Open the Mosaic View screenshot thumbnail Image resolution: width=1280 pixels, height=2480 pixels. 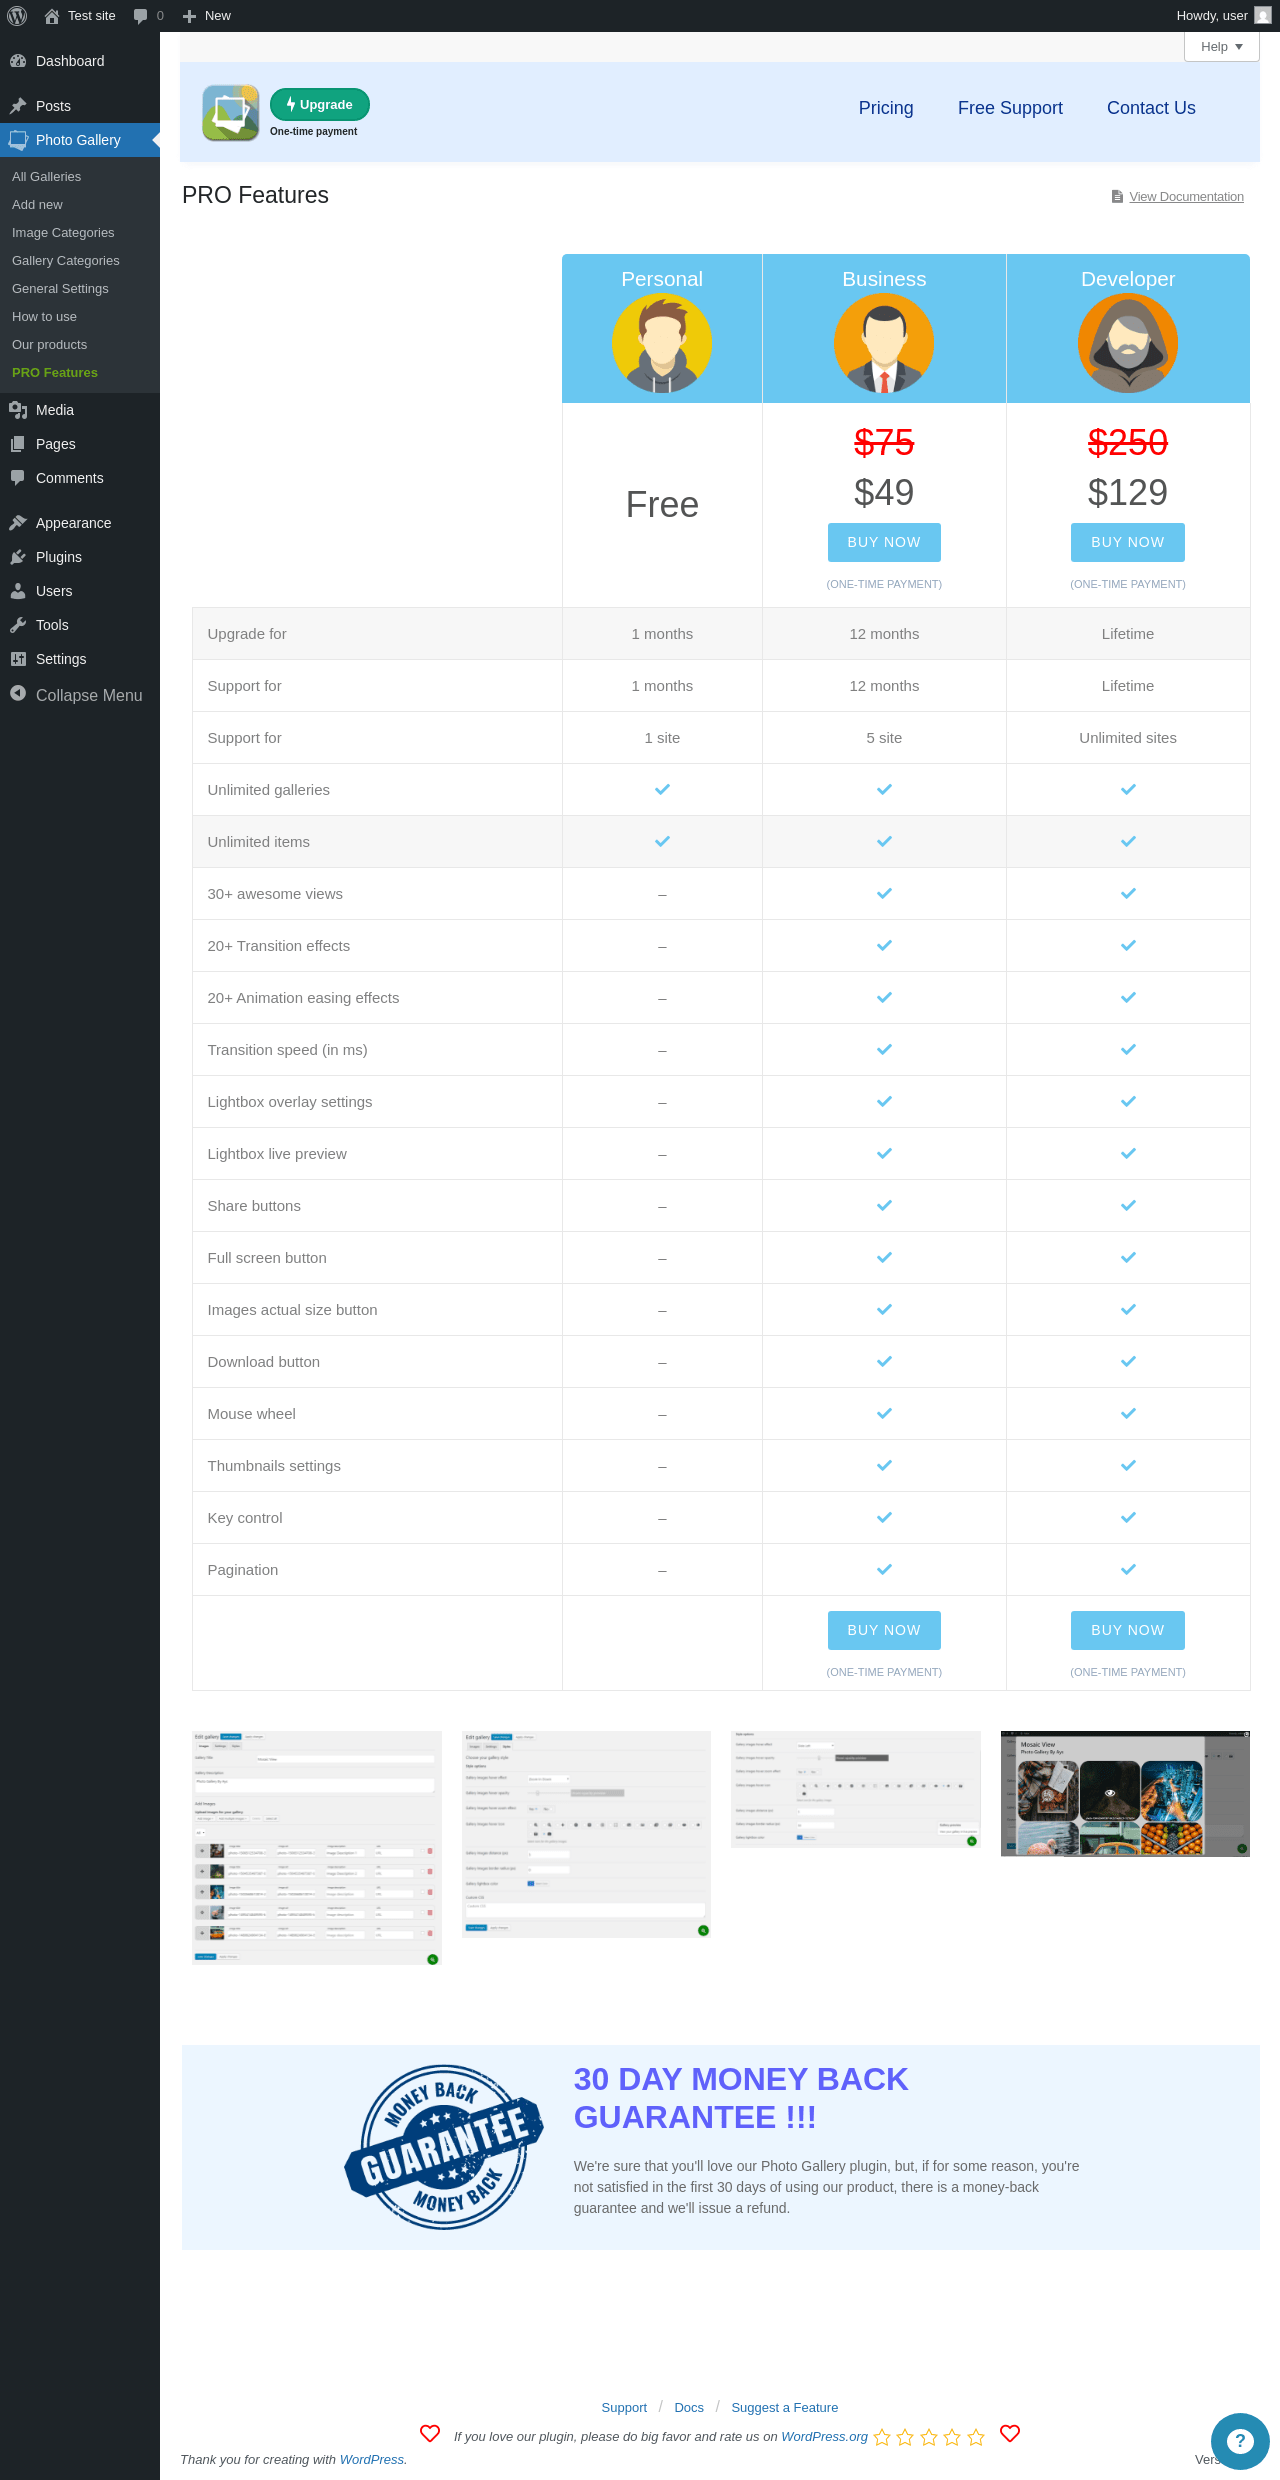(1125, 1794)
